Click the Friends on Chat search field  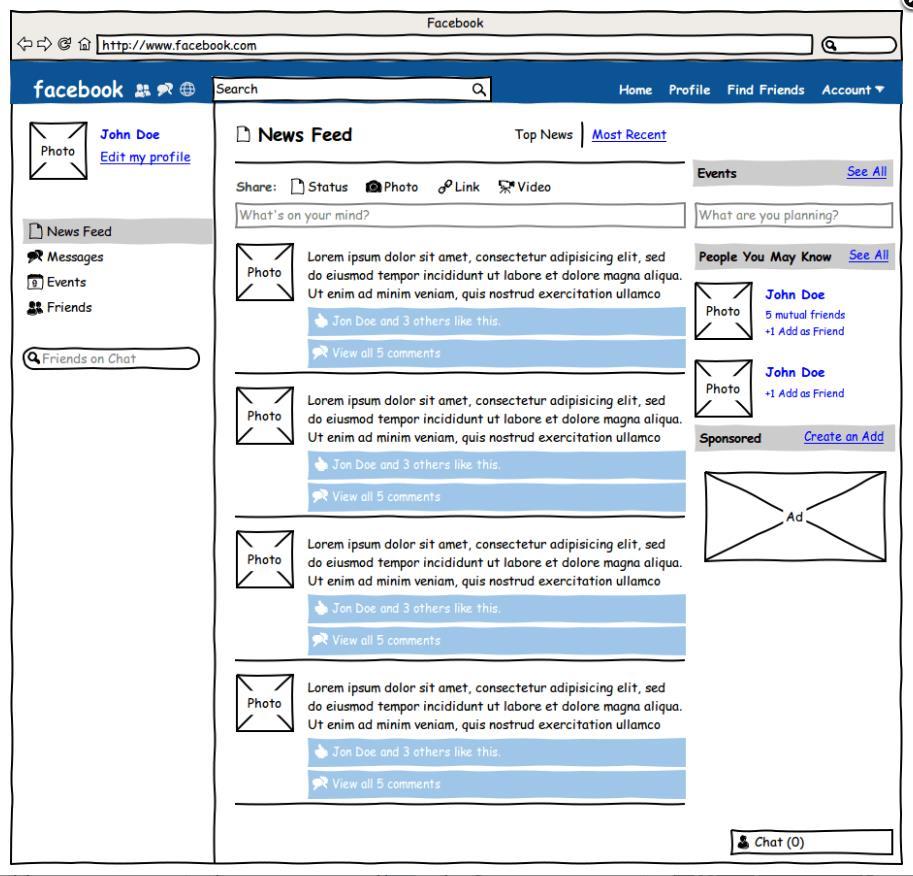click(x=111, y=358)
